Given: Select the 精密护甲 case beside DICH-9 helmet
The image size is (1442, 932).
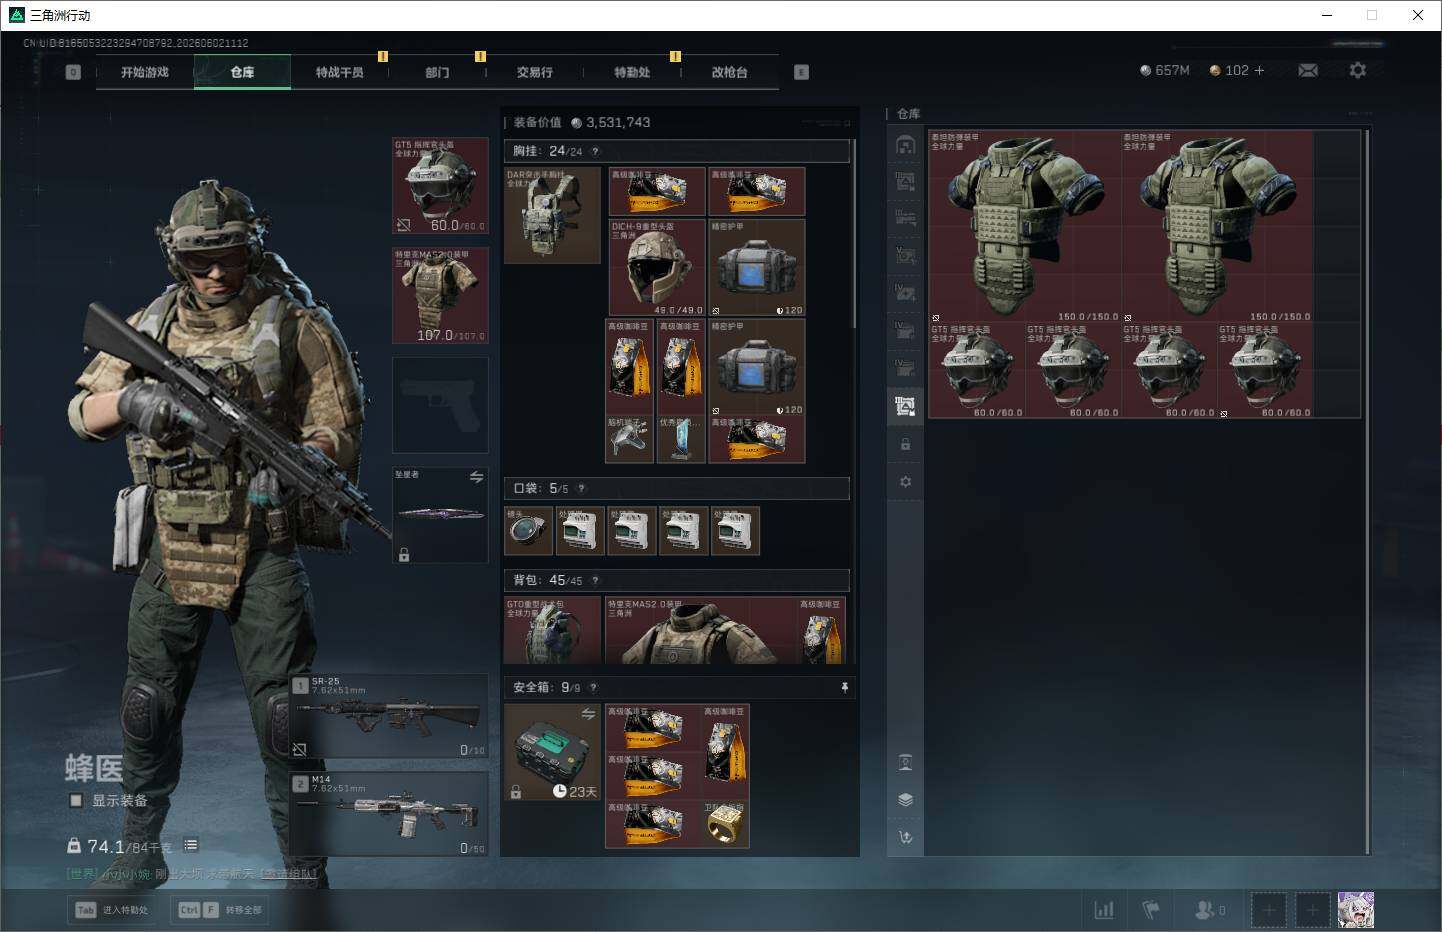Looking at the screenshot, I should (757, 267).
